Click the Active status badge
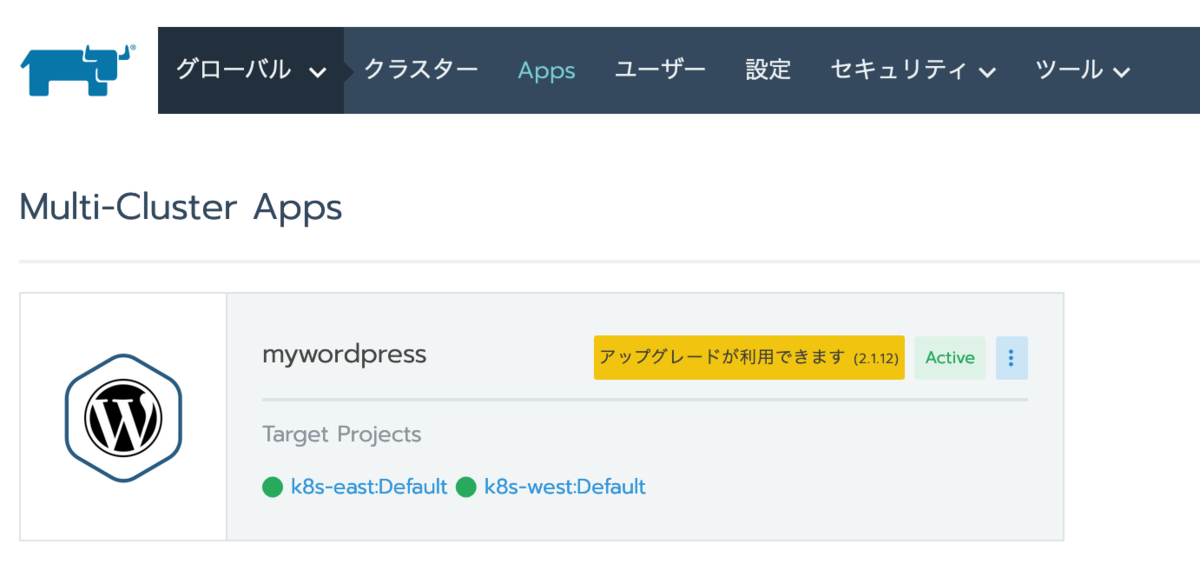 tap(950, 358)
